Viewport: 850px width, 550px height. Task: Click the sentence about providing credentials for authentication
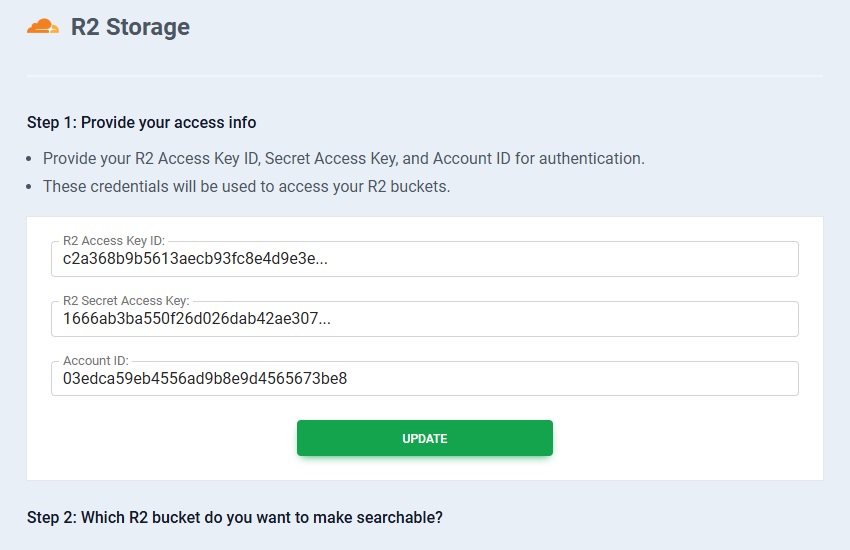point(343,158)
